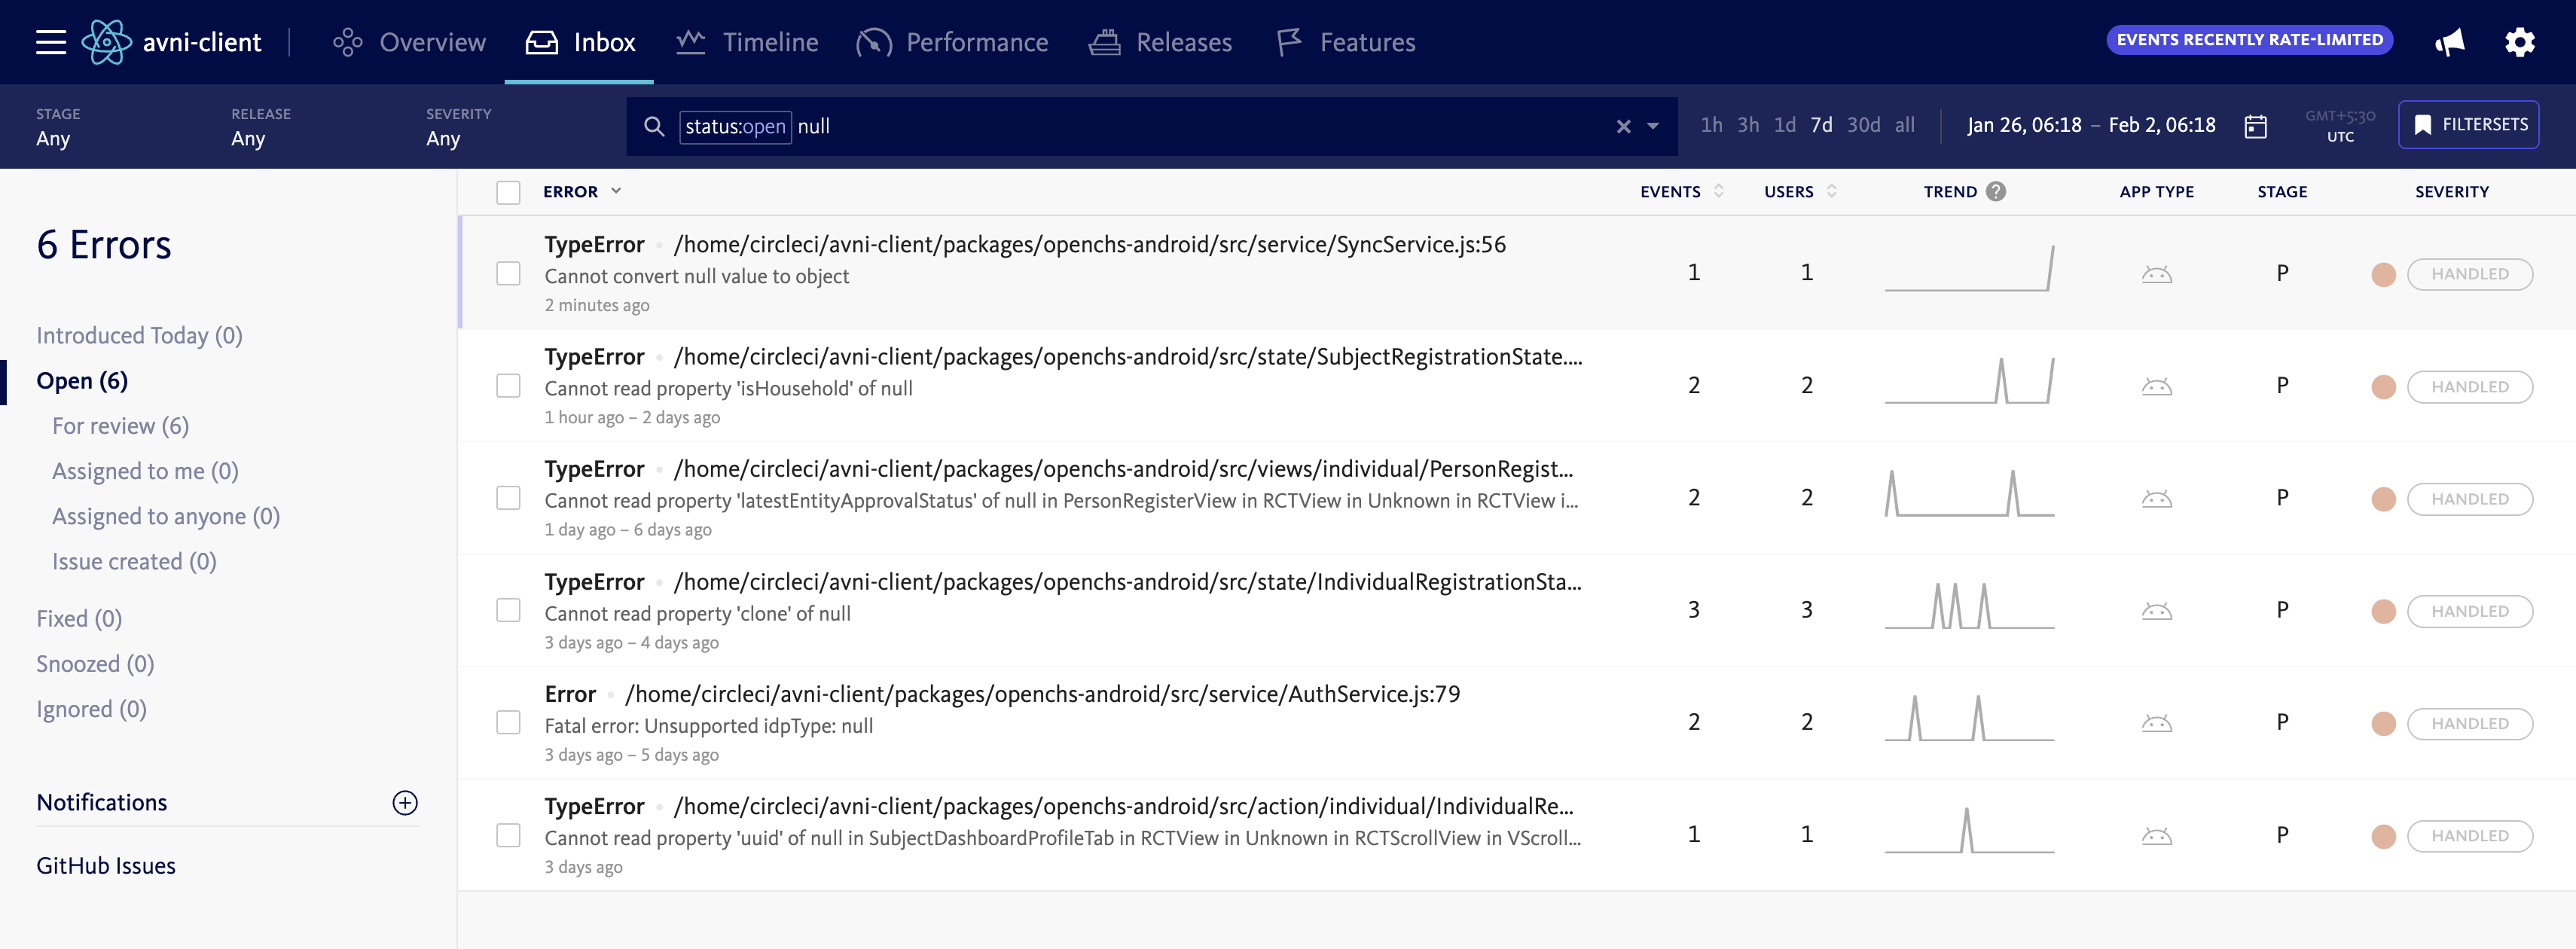Image resolution: width=2576 pixels, height=949 pixels.
Task: Click Android app type icon for SyncService error
Action: [2156, 273]
